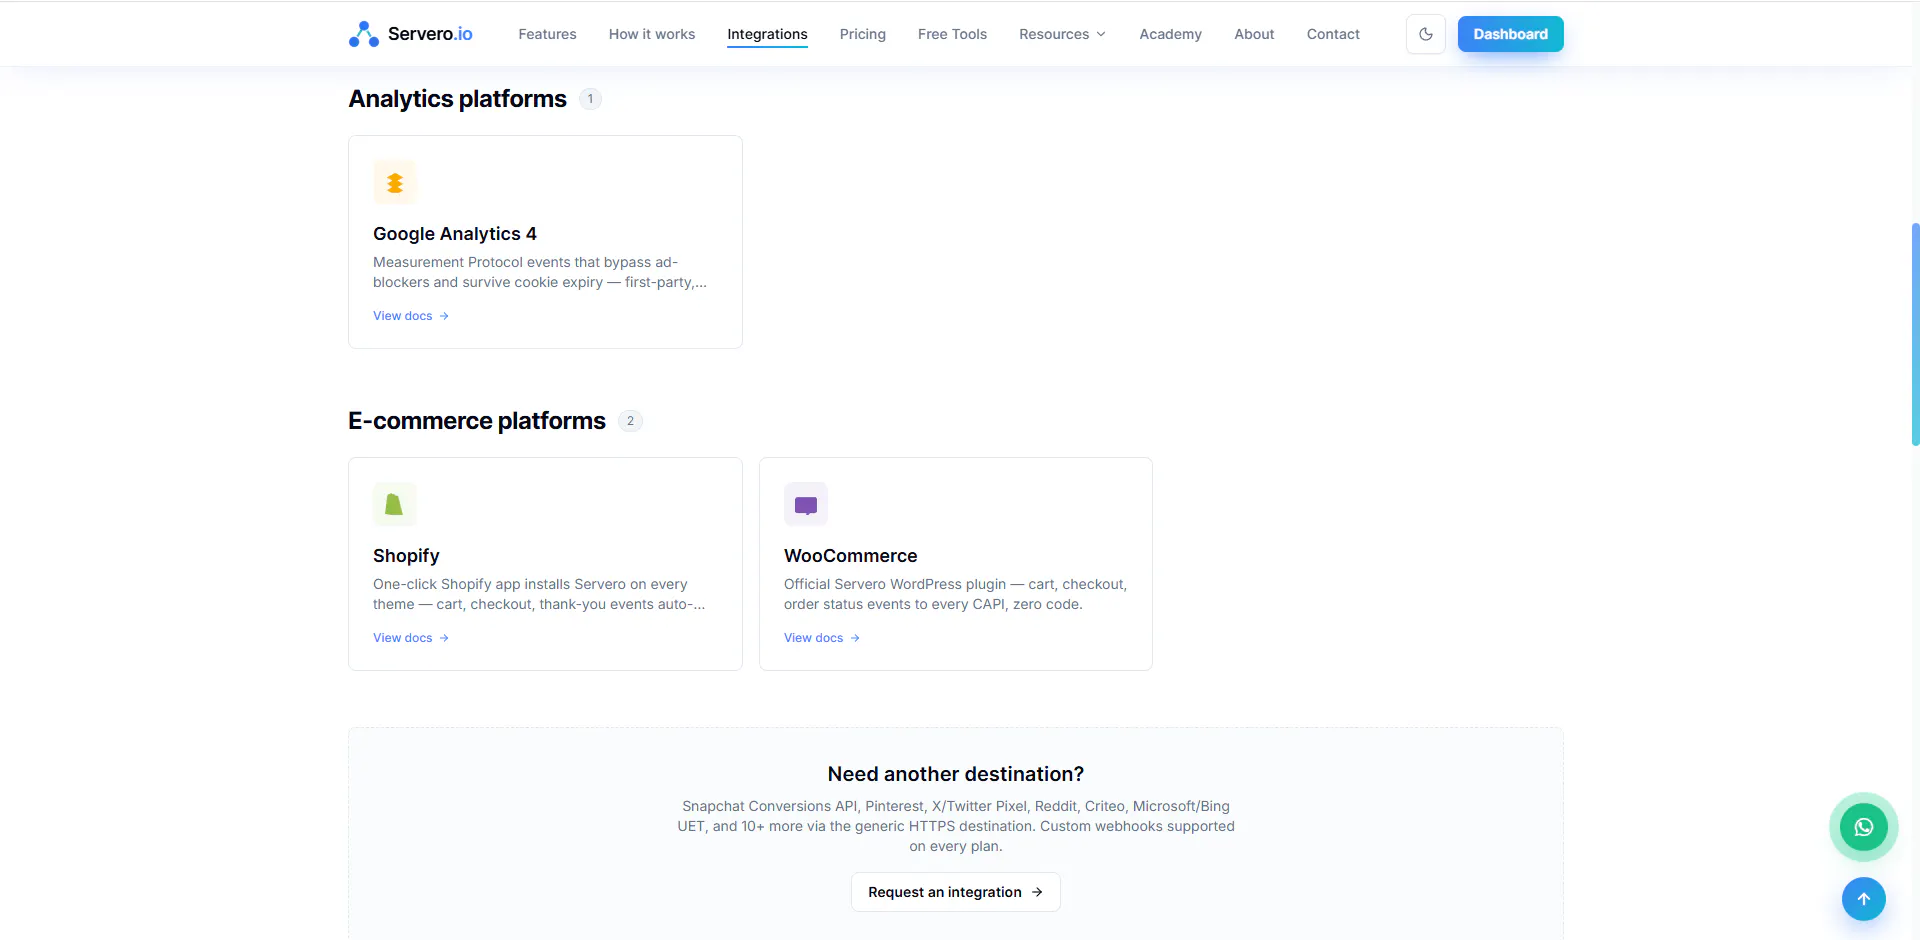Navigate to Free Tools
Image resolution: width=1920 pixels, height=940 pixels.
pyautogui.click(x=952, y=34)
